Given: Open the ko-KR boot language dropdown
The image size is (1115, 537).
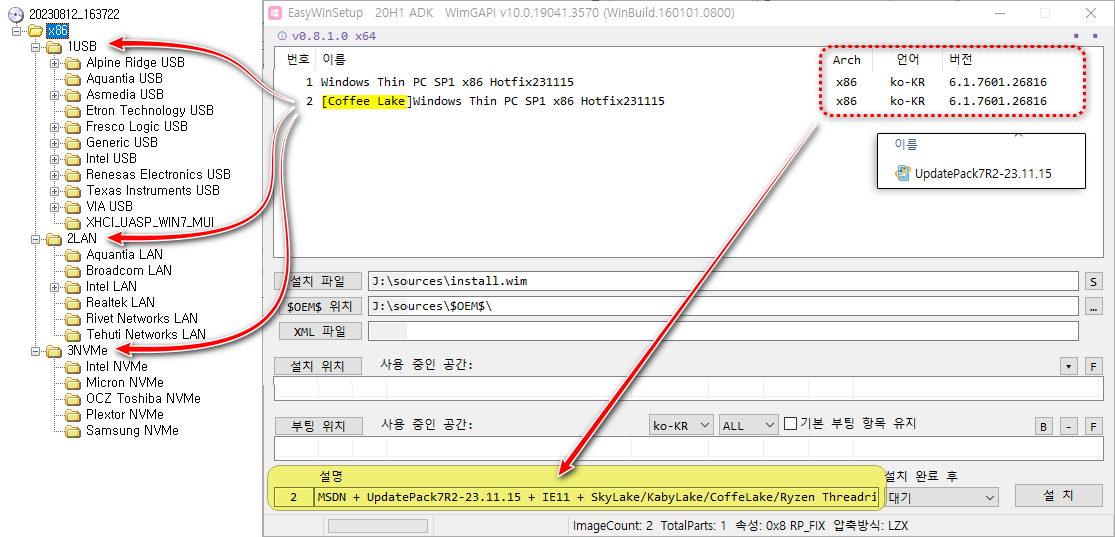Looking at the screenshot, I should pyautogui.click(x=681, y=425).
